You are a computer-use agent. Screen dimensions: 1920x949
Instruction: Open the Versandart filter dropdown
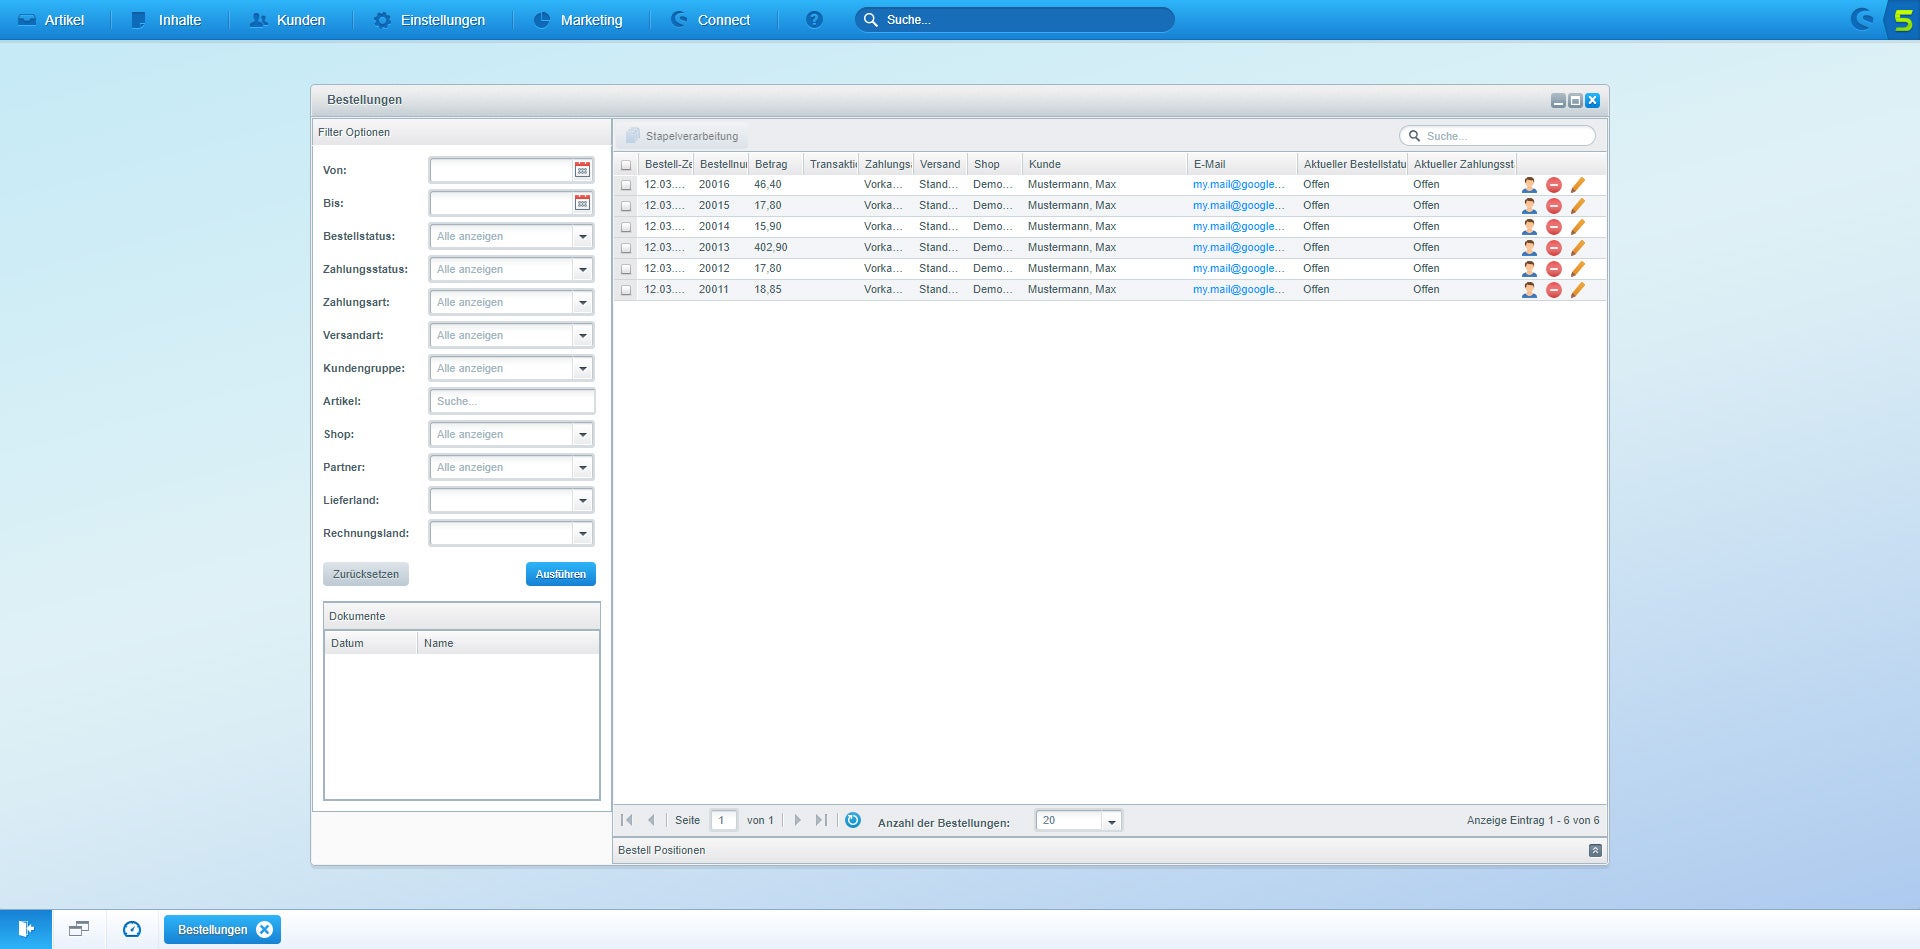click(x=583, y=336)
